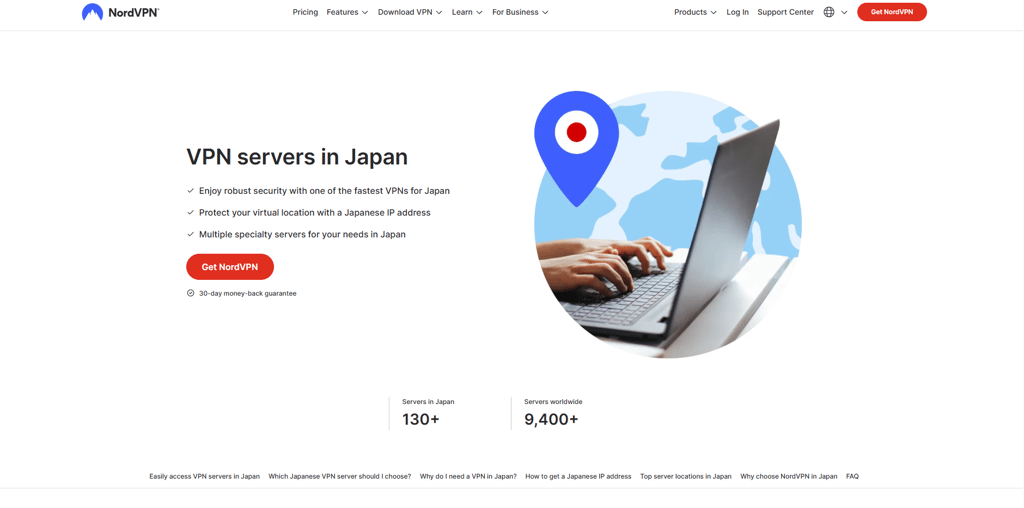Screen dimensions: 1024x508
Task: Jump to the FAQ section
Action: coord(852,476)
